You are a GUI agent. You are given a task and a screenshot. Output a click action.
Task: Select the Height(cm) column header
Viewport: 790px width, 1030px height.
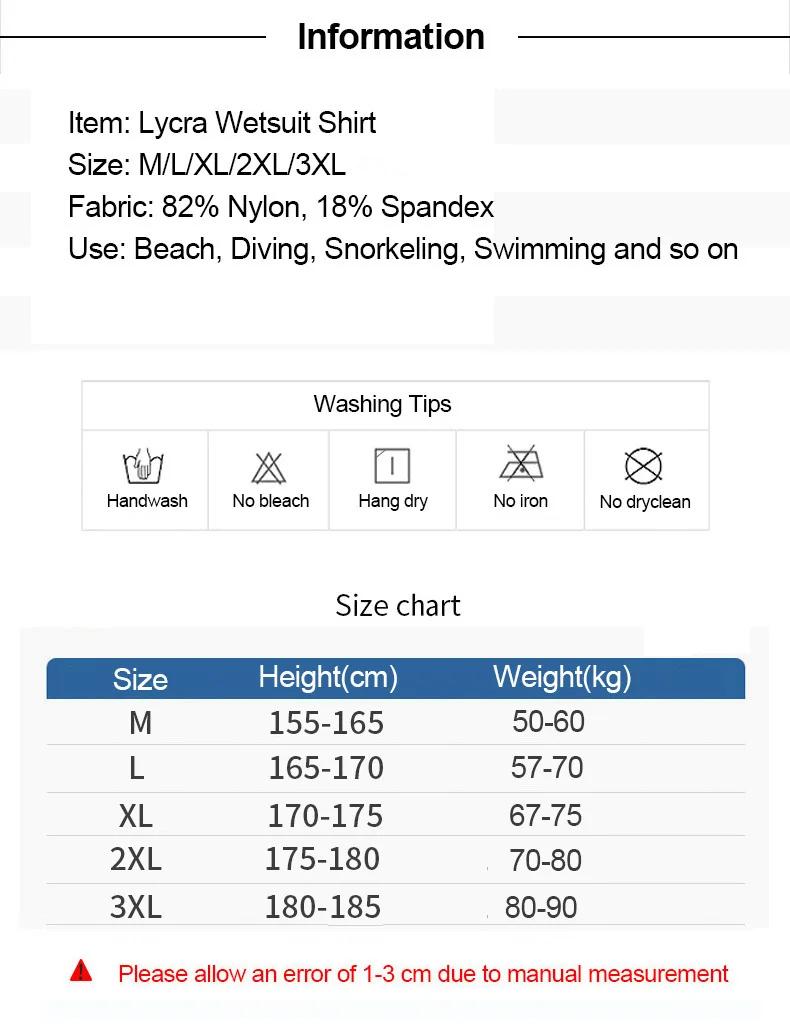[x=328, y=677]
